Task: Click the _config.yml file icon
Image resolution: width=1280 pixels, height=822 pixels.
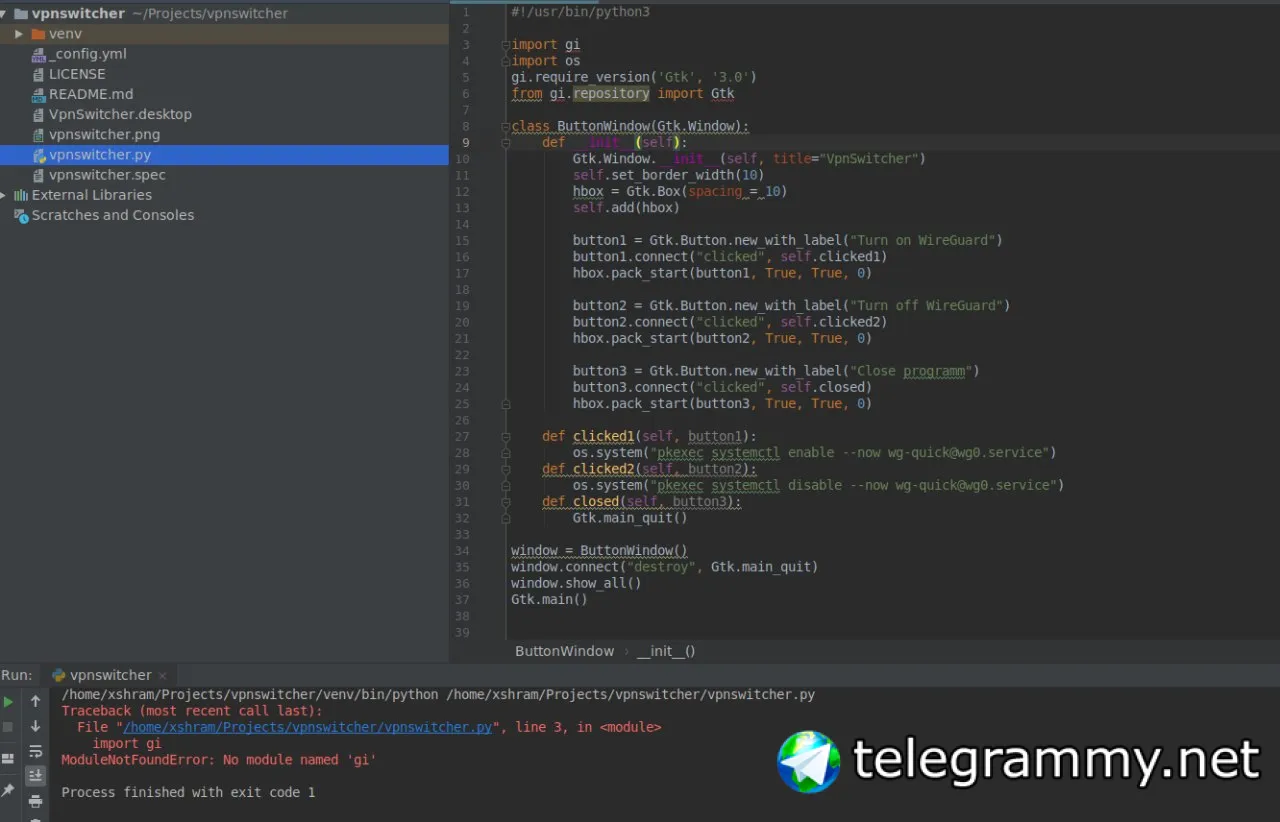Action: click(x=39, y=54)
